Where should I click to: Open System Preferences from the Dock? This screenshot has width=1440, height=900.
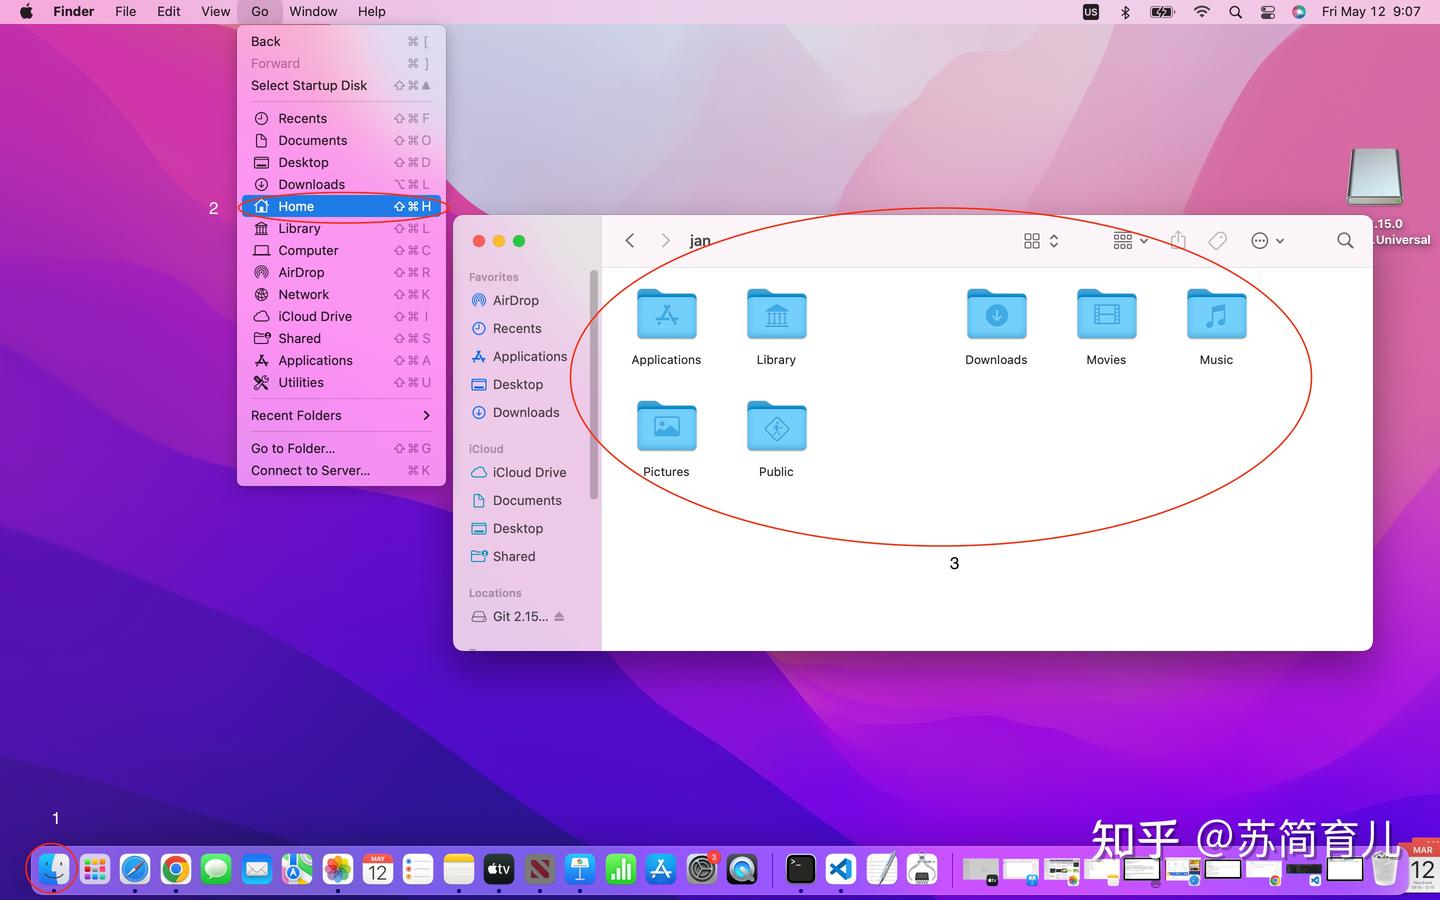[702, 869]
